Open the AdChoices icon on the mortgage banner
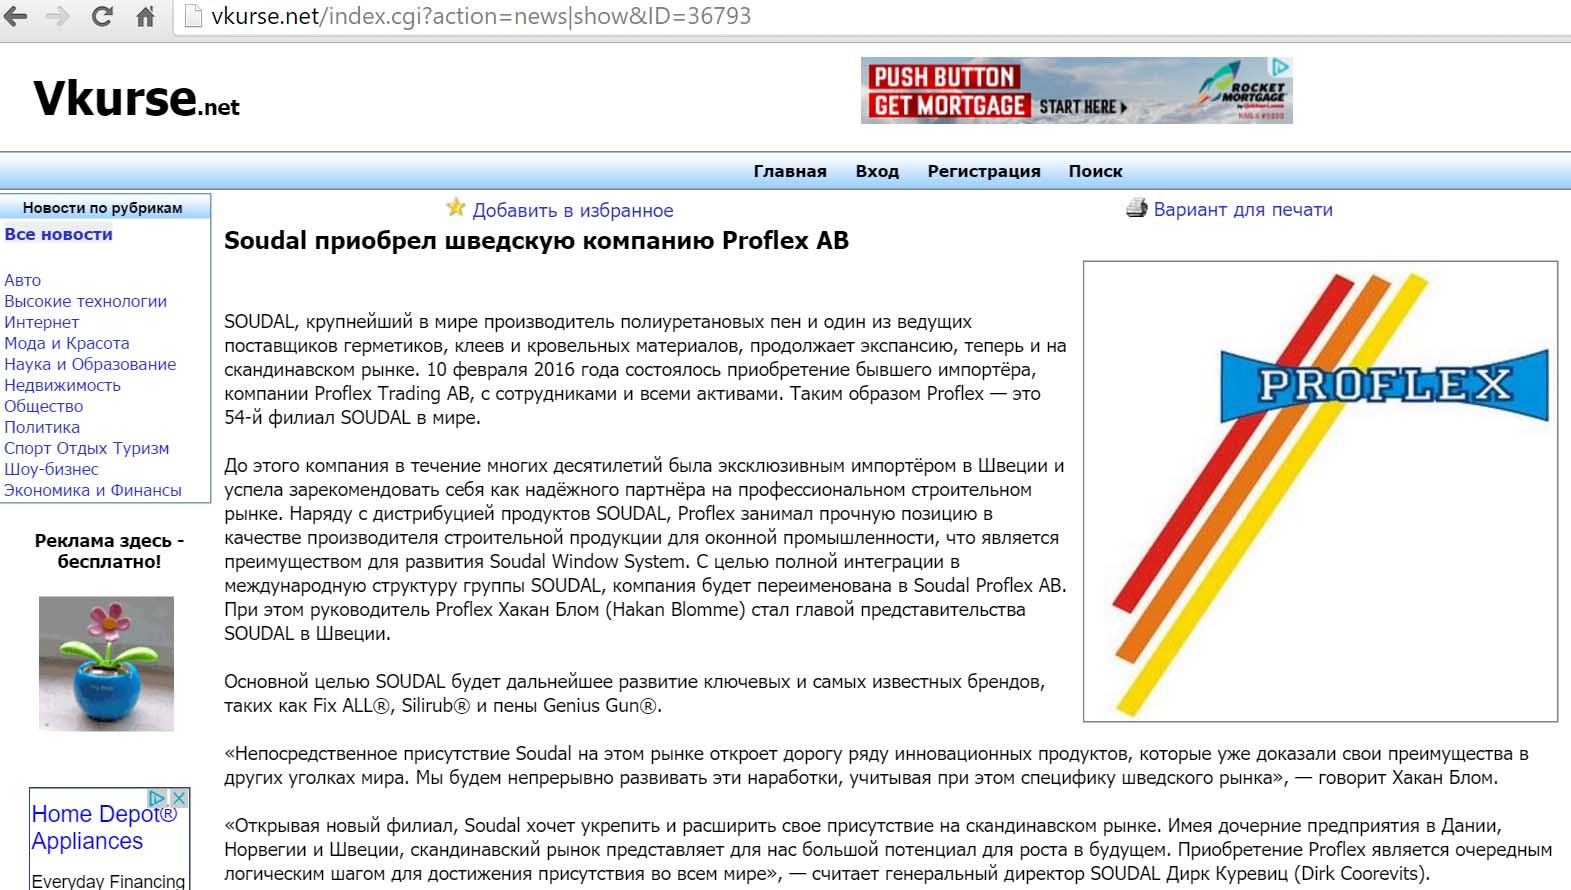Screen dimensions: 1571x890 point(1280,67)
